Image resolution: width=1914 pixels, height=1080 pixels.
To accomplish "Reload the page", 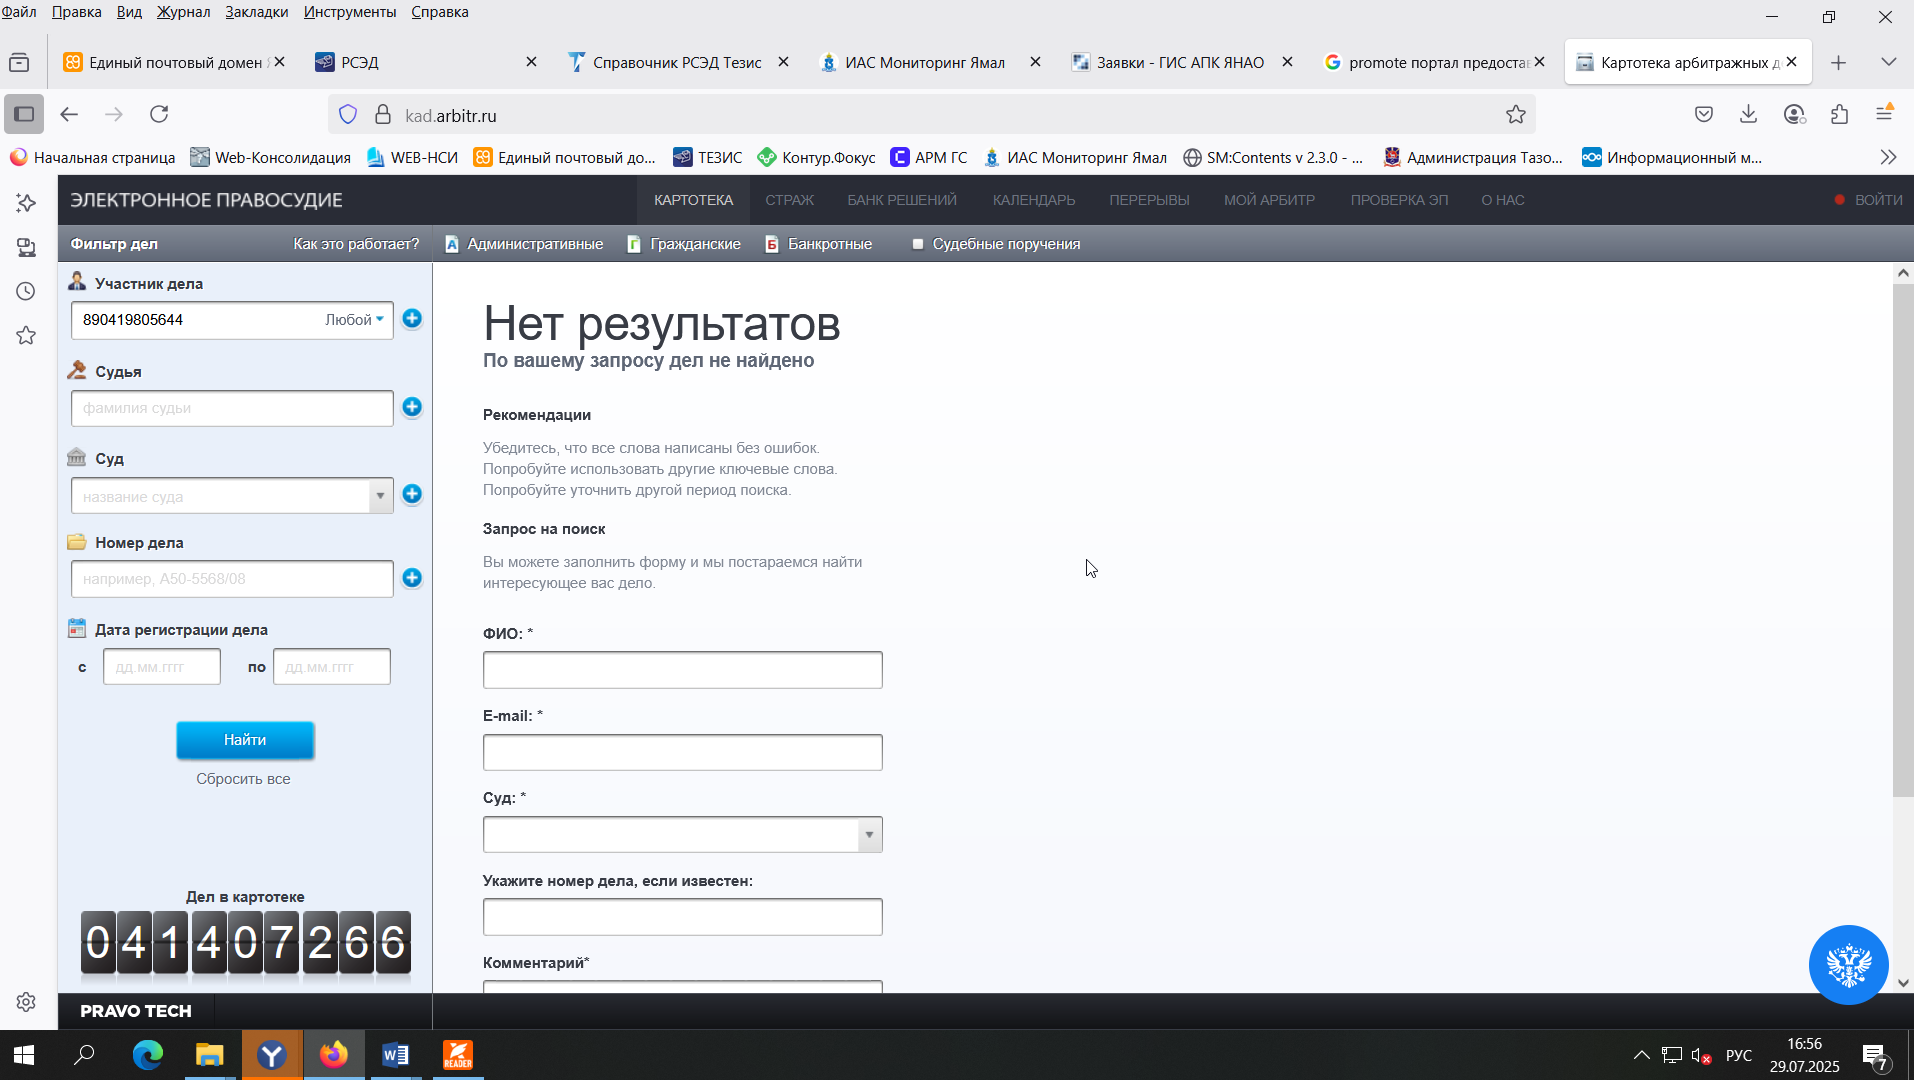I will click(x=159, y=114).
